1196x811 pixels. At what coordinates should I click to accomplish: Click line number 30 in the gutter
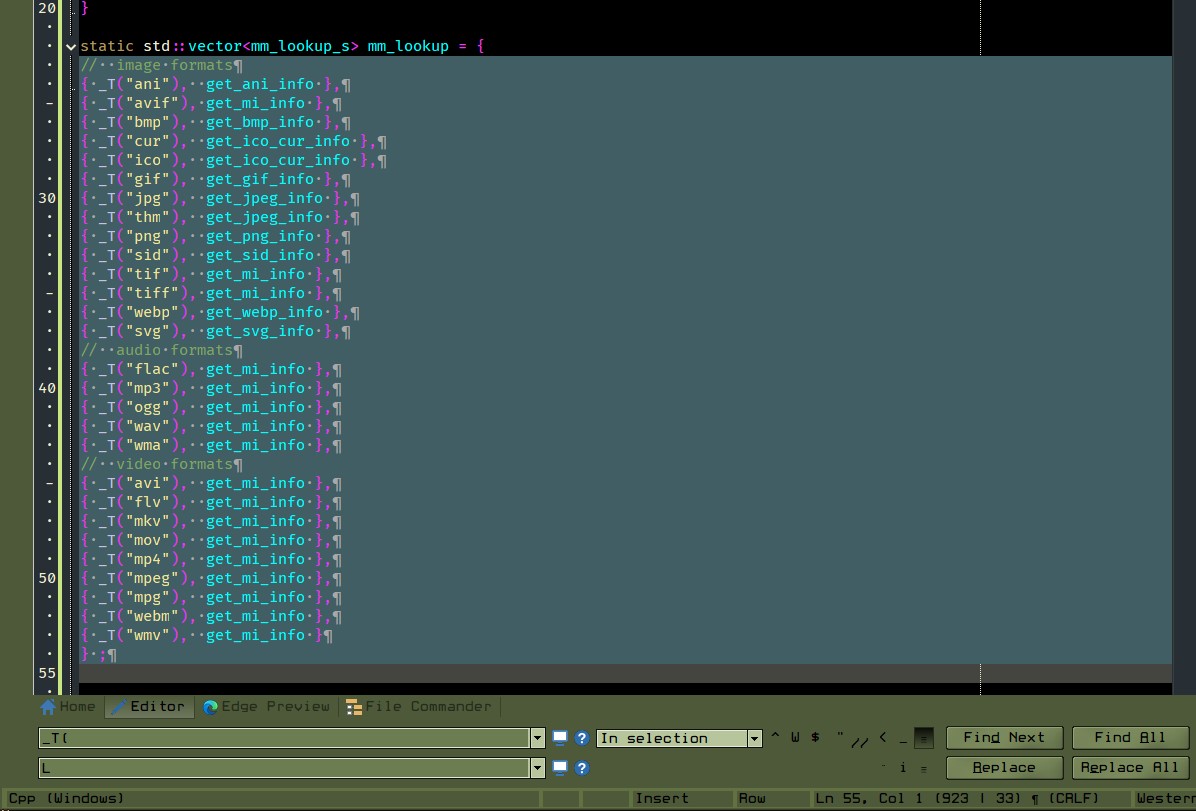coord(47,198)
